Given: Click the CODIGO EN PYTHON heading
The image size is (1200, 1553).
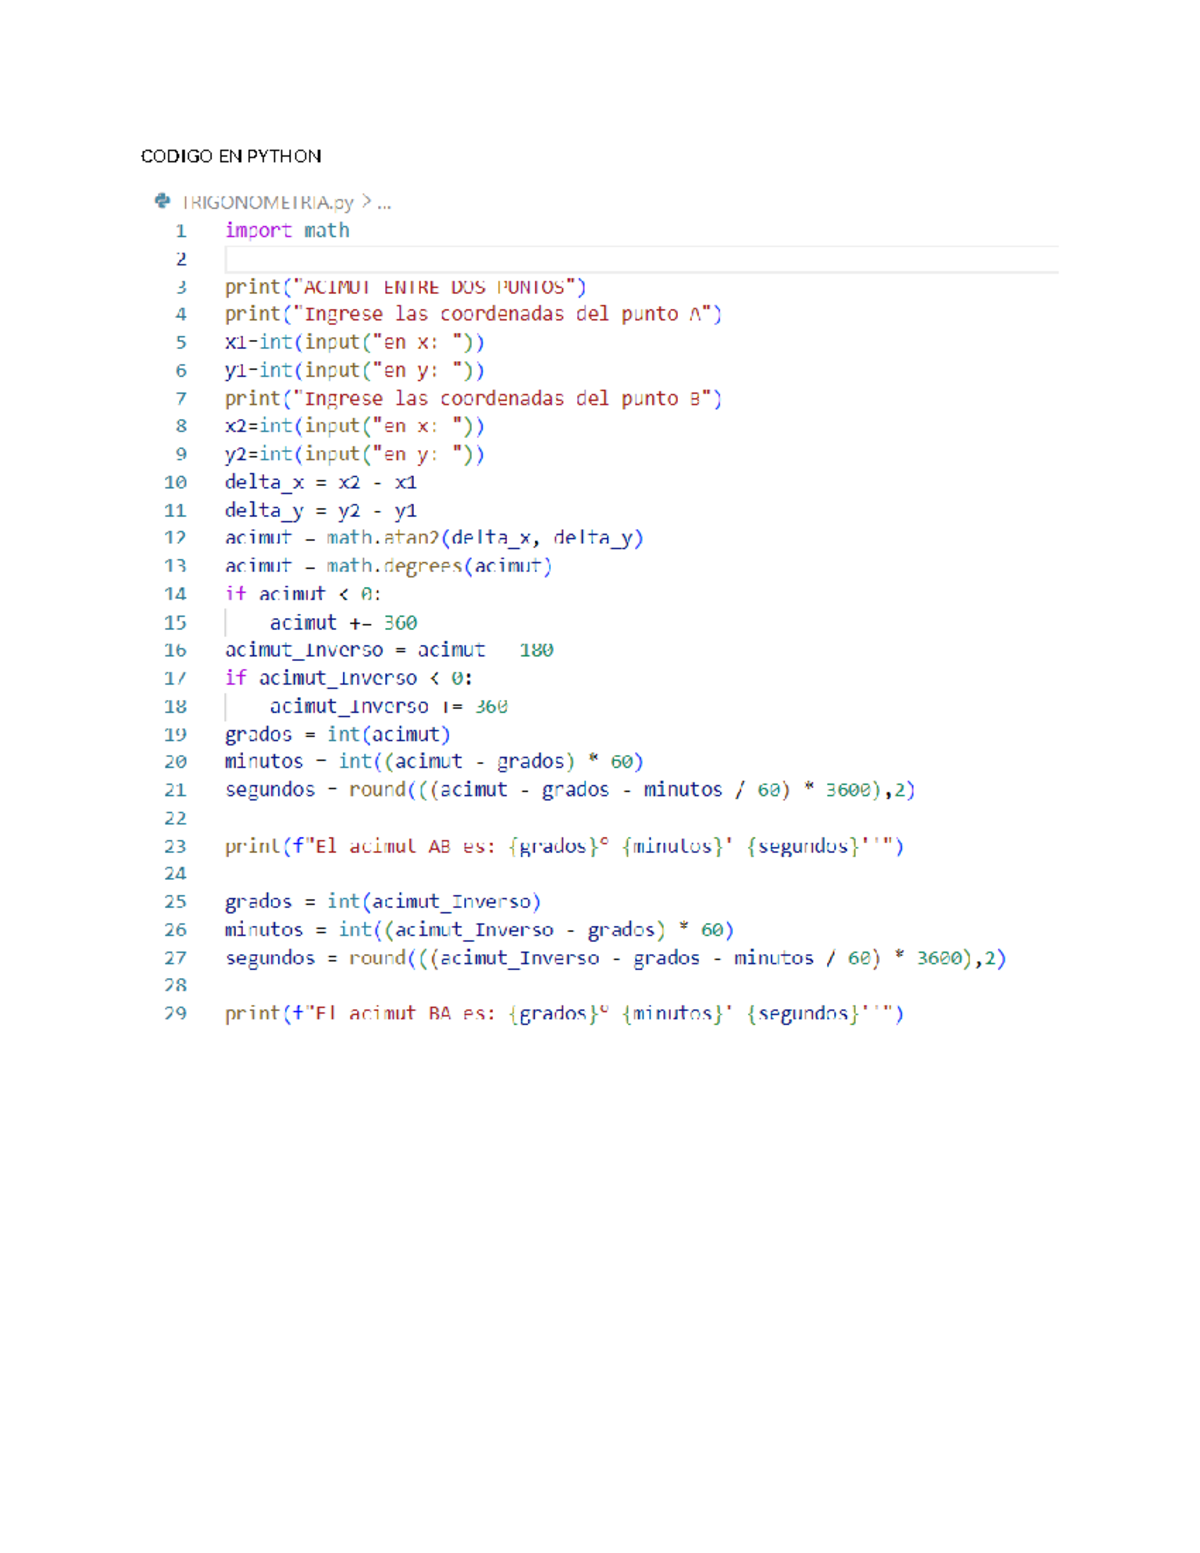Looking at the screenshot, I should [x=231, y=156].
